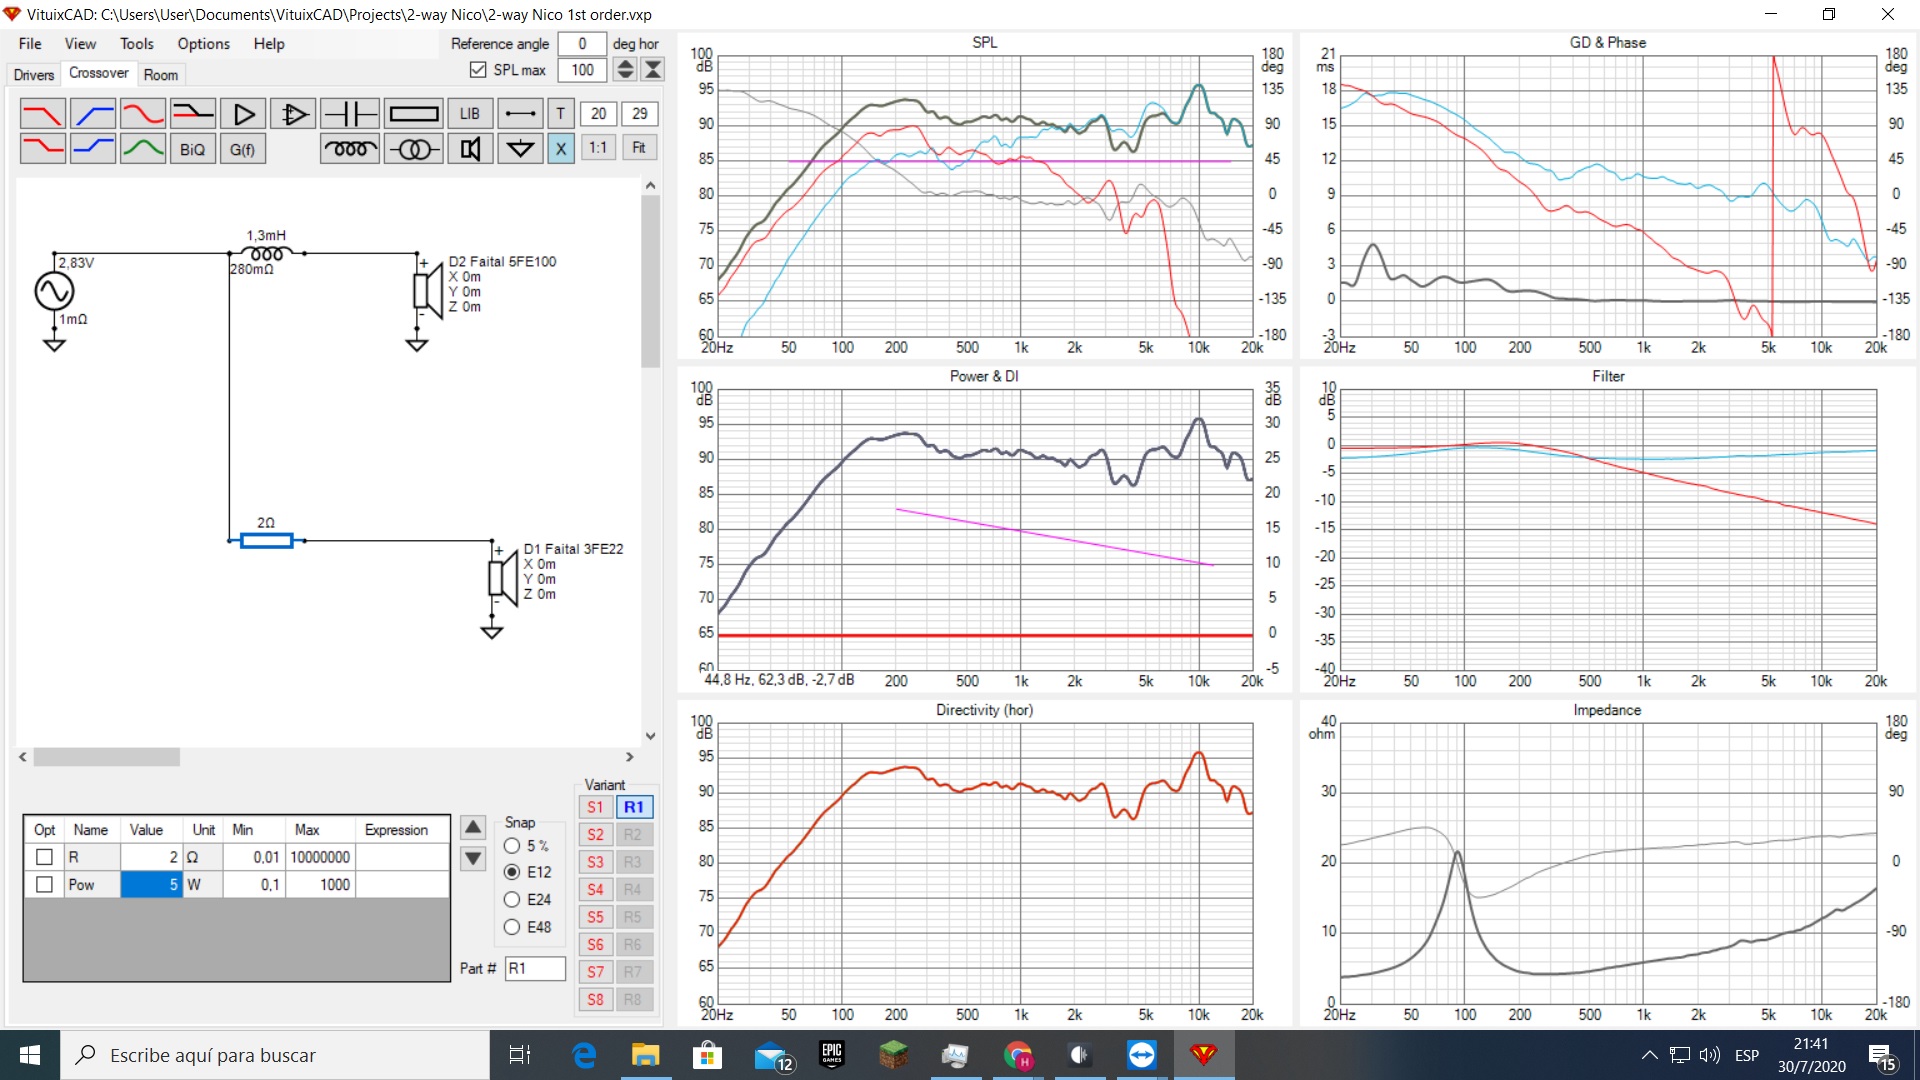Add an inductor coil component

pos(350,149)
